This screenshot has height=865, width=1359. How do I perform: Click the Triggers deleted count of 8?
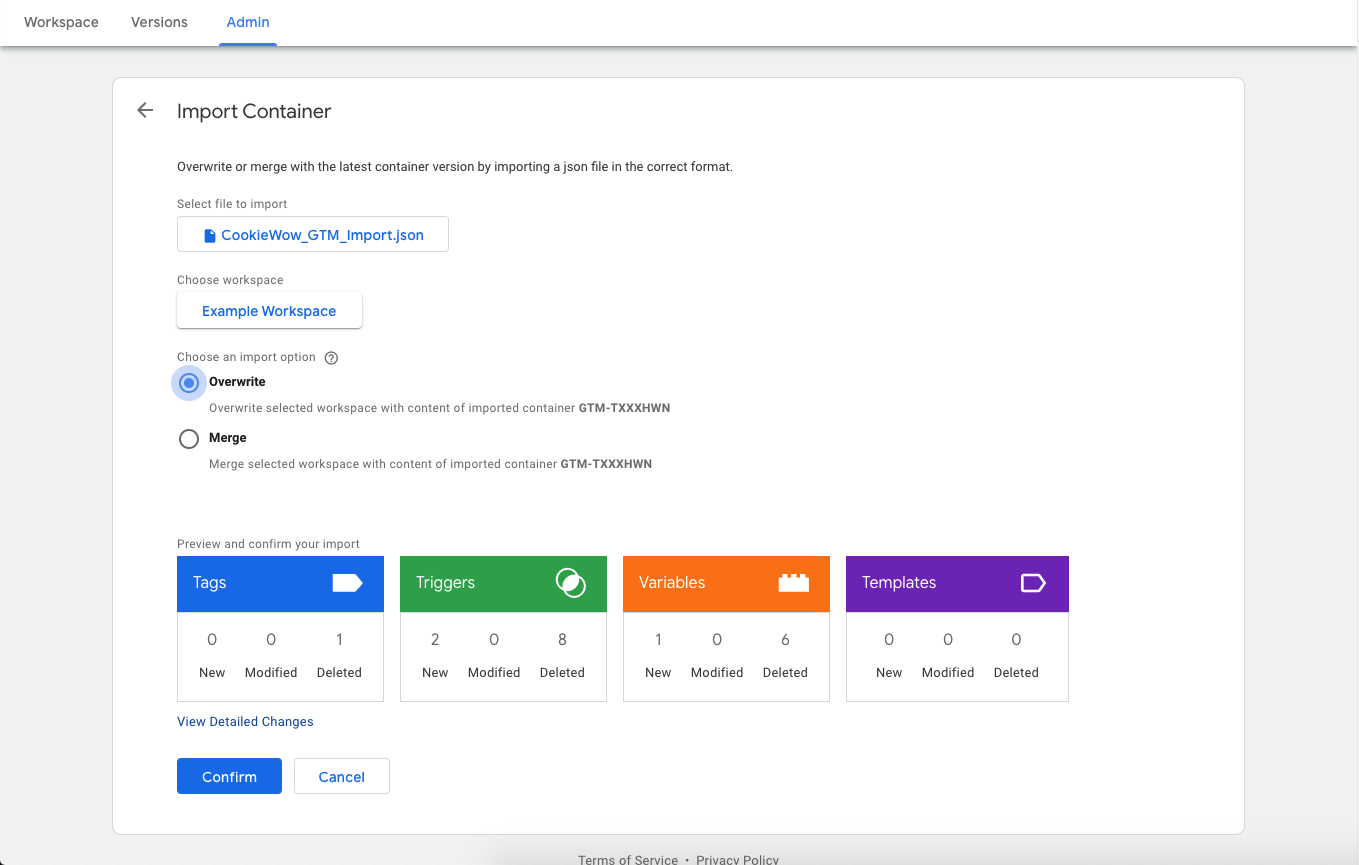coord(562,640)
